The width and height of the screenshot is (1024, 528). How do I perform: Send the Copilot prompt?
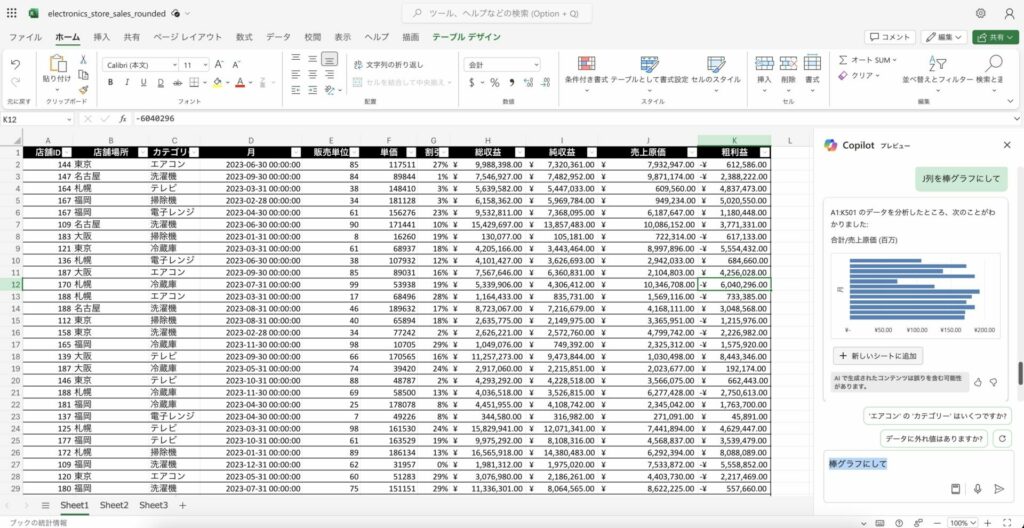click(999, 488)
